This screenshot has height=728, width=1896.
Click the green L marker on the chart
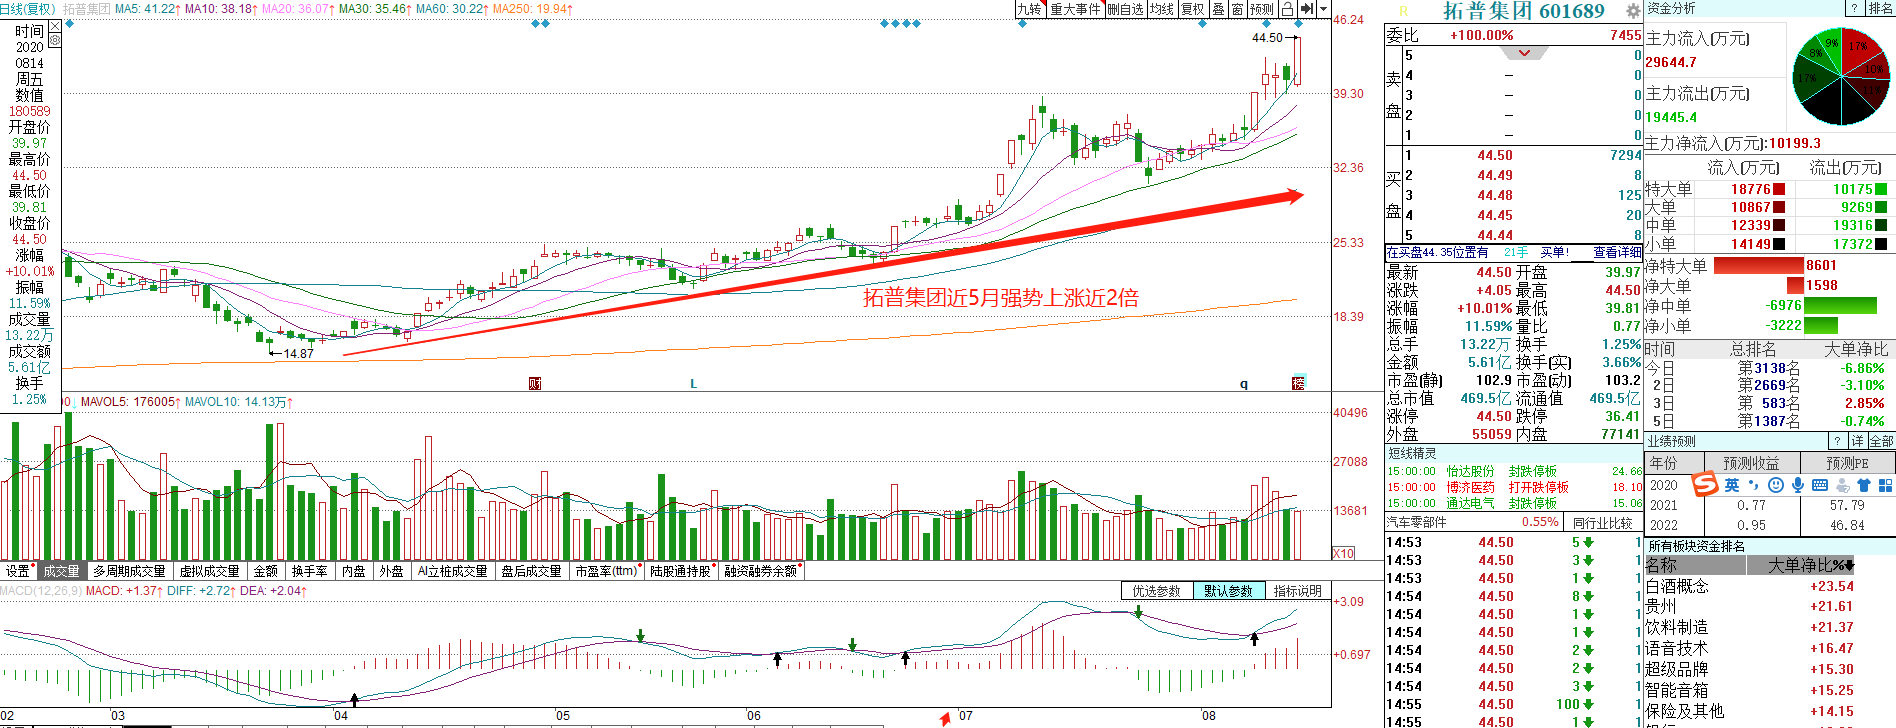point(693,384)
